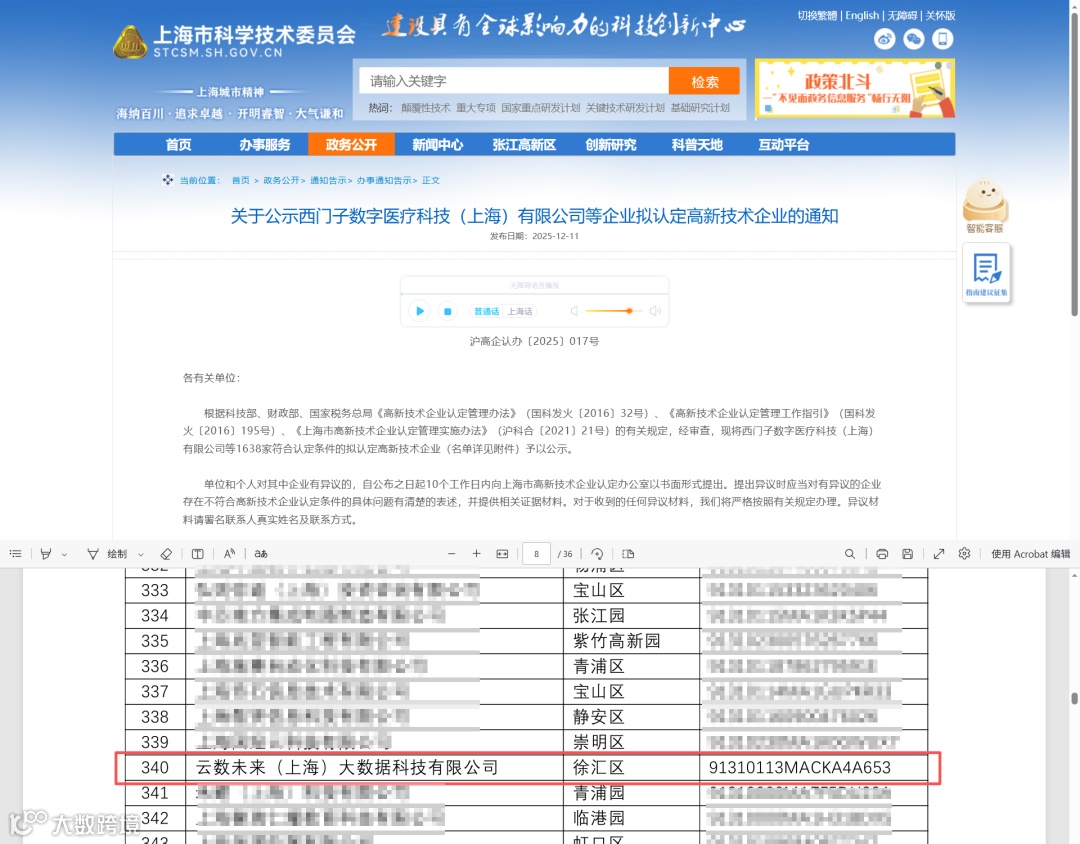
Task: Expand the 绘制 draw options dropdown
Action: click(141, 555)
